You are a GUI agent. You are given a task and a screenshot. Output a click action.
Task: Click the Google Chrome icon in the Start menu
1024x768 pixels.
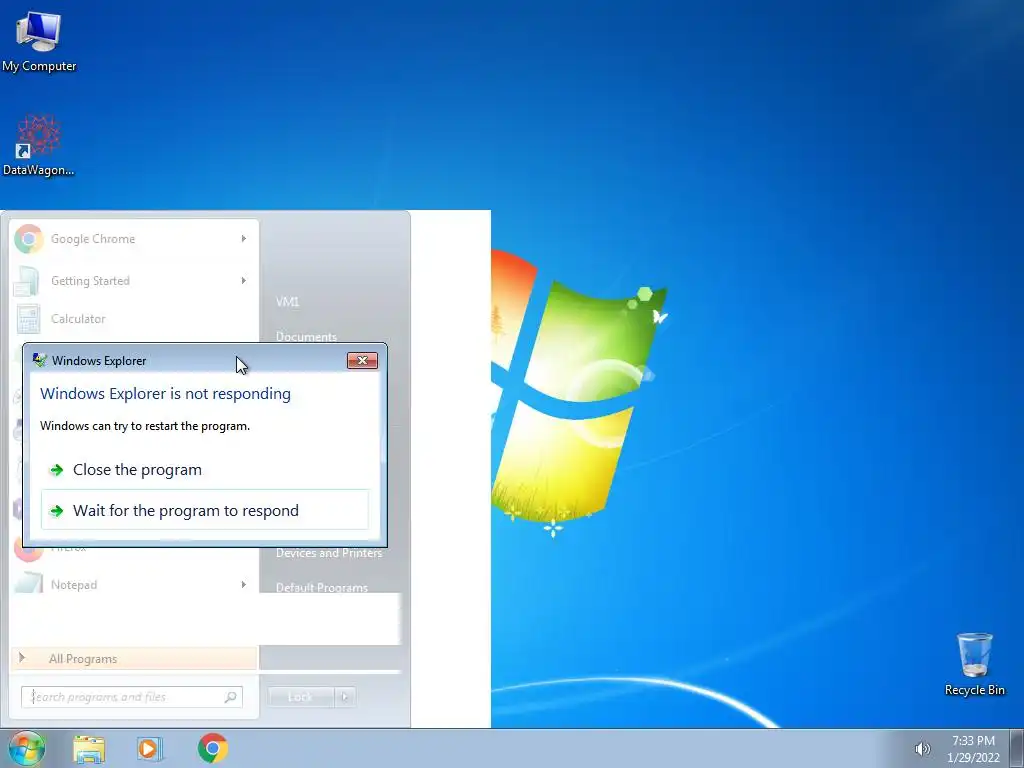point(29,239)
